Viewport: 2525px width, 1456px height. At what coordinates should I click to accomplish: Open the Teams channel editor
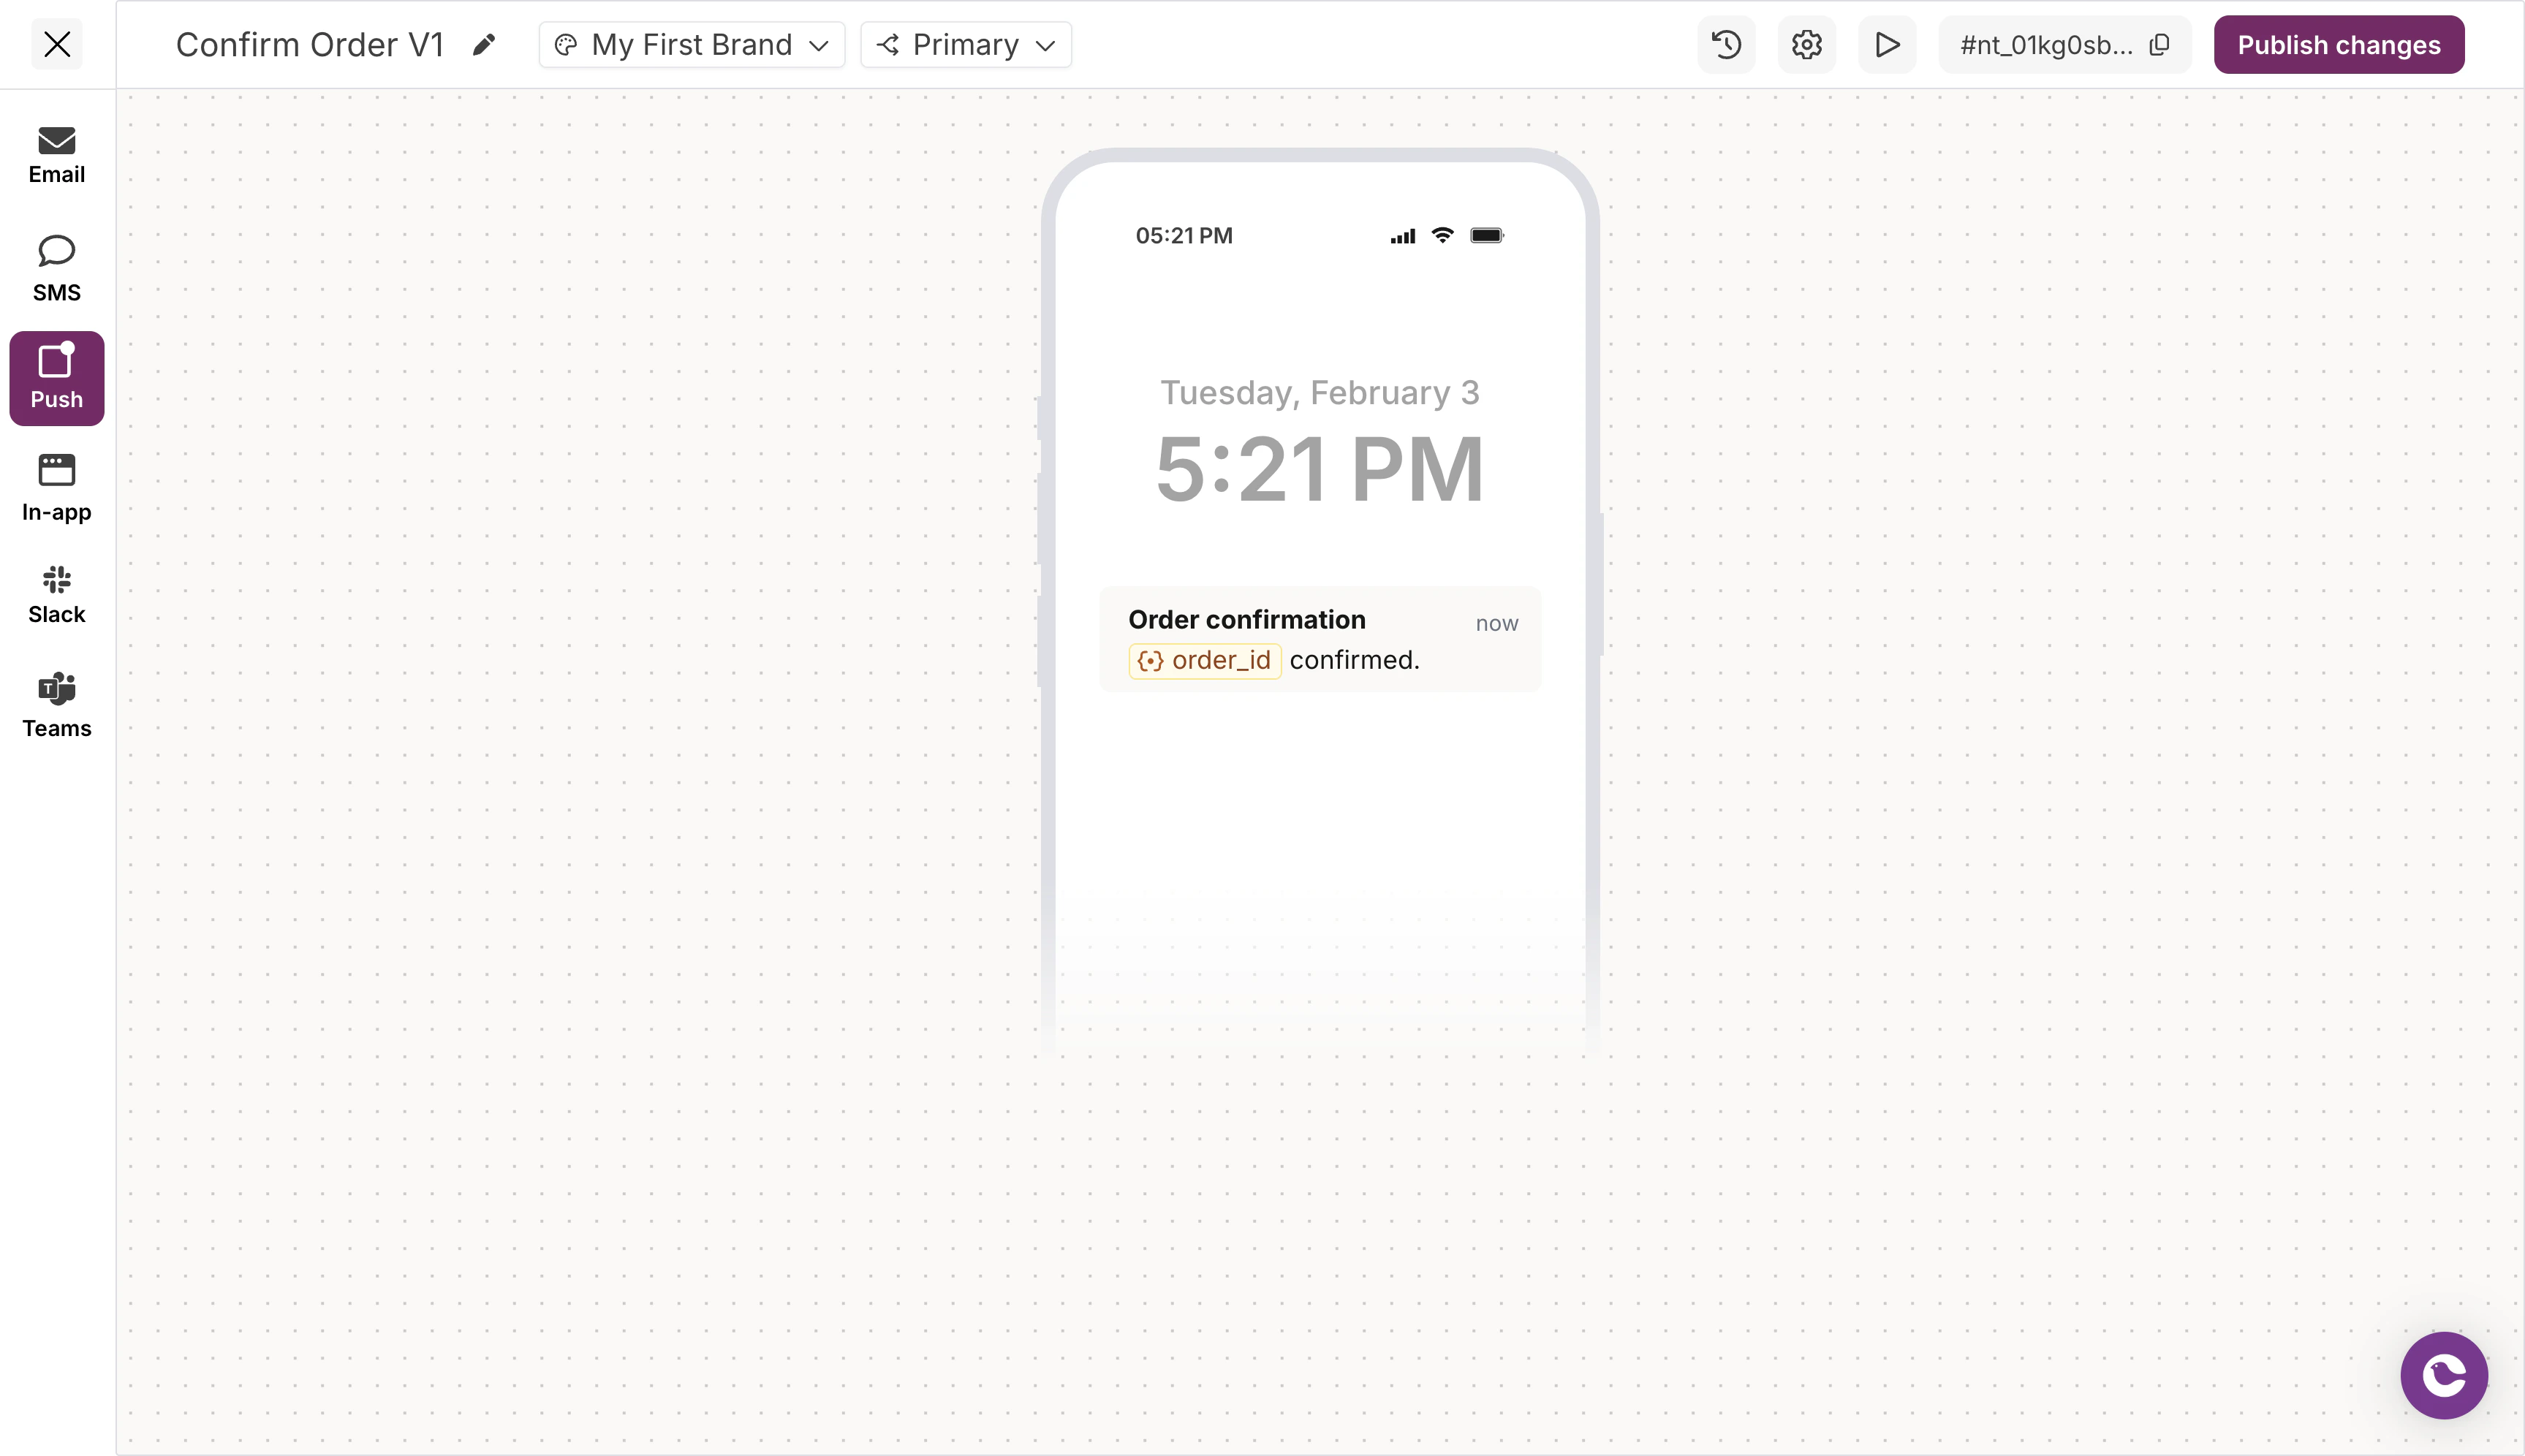click(x=56, y=705)
